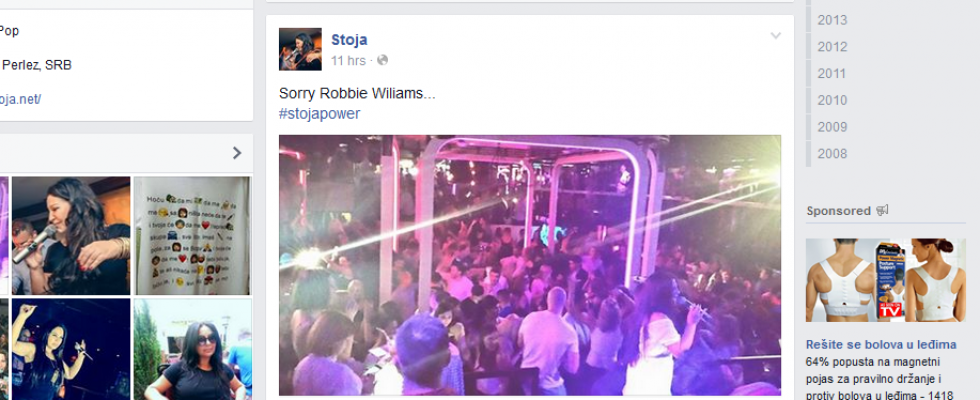Open the back support belt ad image
This screenshot has height=400, width=980.
click(x=886, y=280)
